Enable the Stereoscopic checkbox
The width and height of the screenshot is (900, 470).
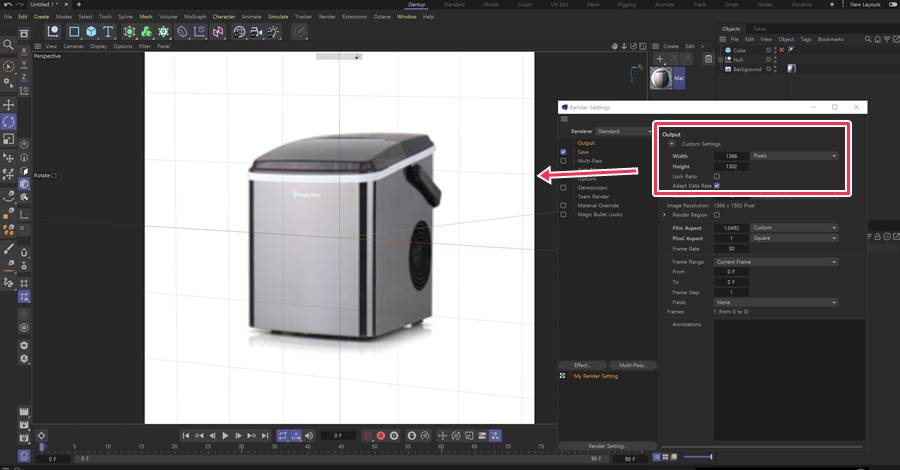(x=563, y=188)
